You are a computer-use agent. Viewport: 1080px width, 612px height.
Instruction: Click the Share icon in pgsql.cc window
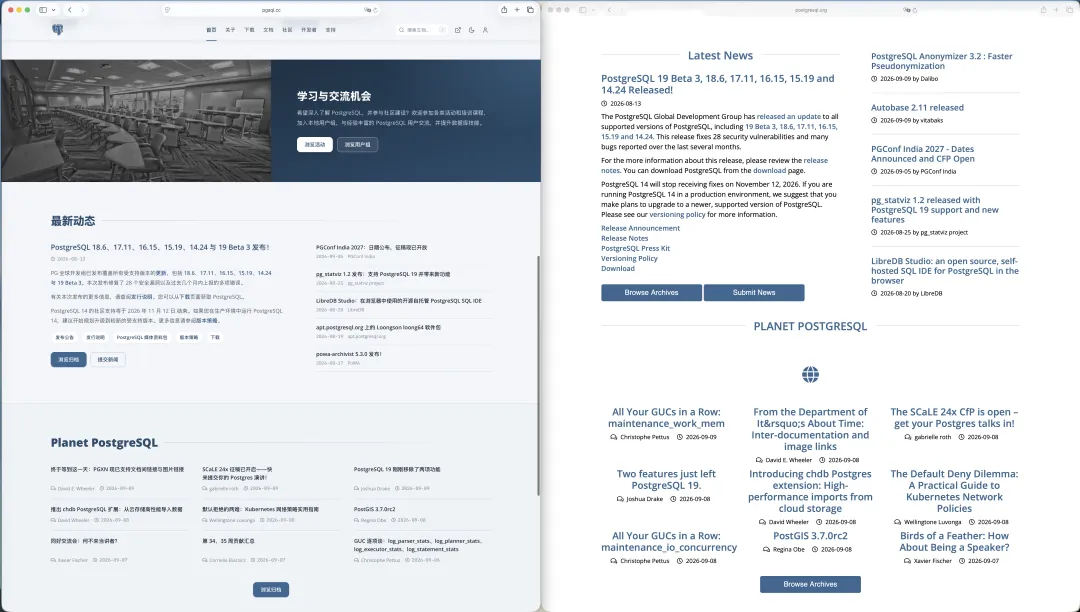coord(504,10)
